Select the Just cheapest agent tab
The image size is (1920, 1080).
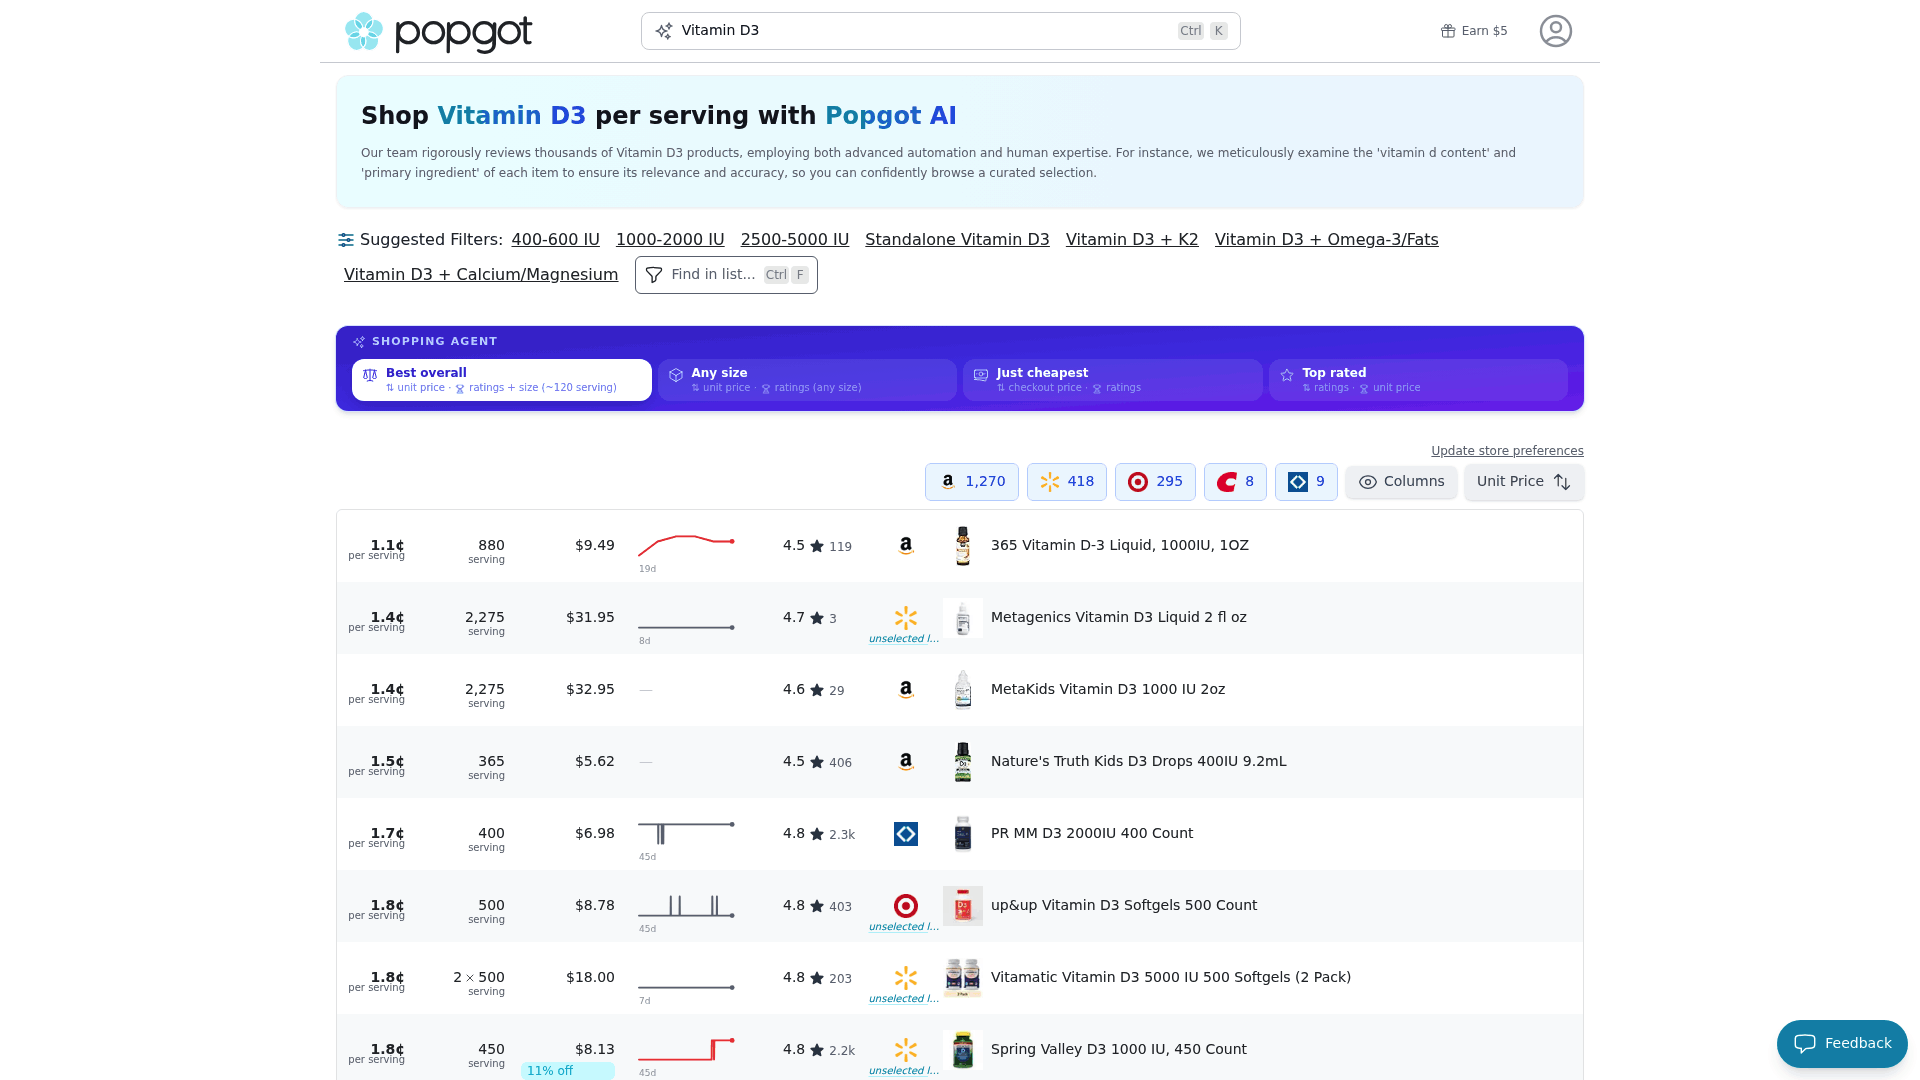pyautogui.click(x=1112, y=380)
